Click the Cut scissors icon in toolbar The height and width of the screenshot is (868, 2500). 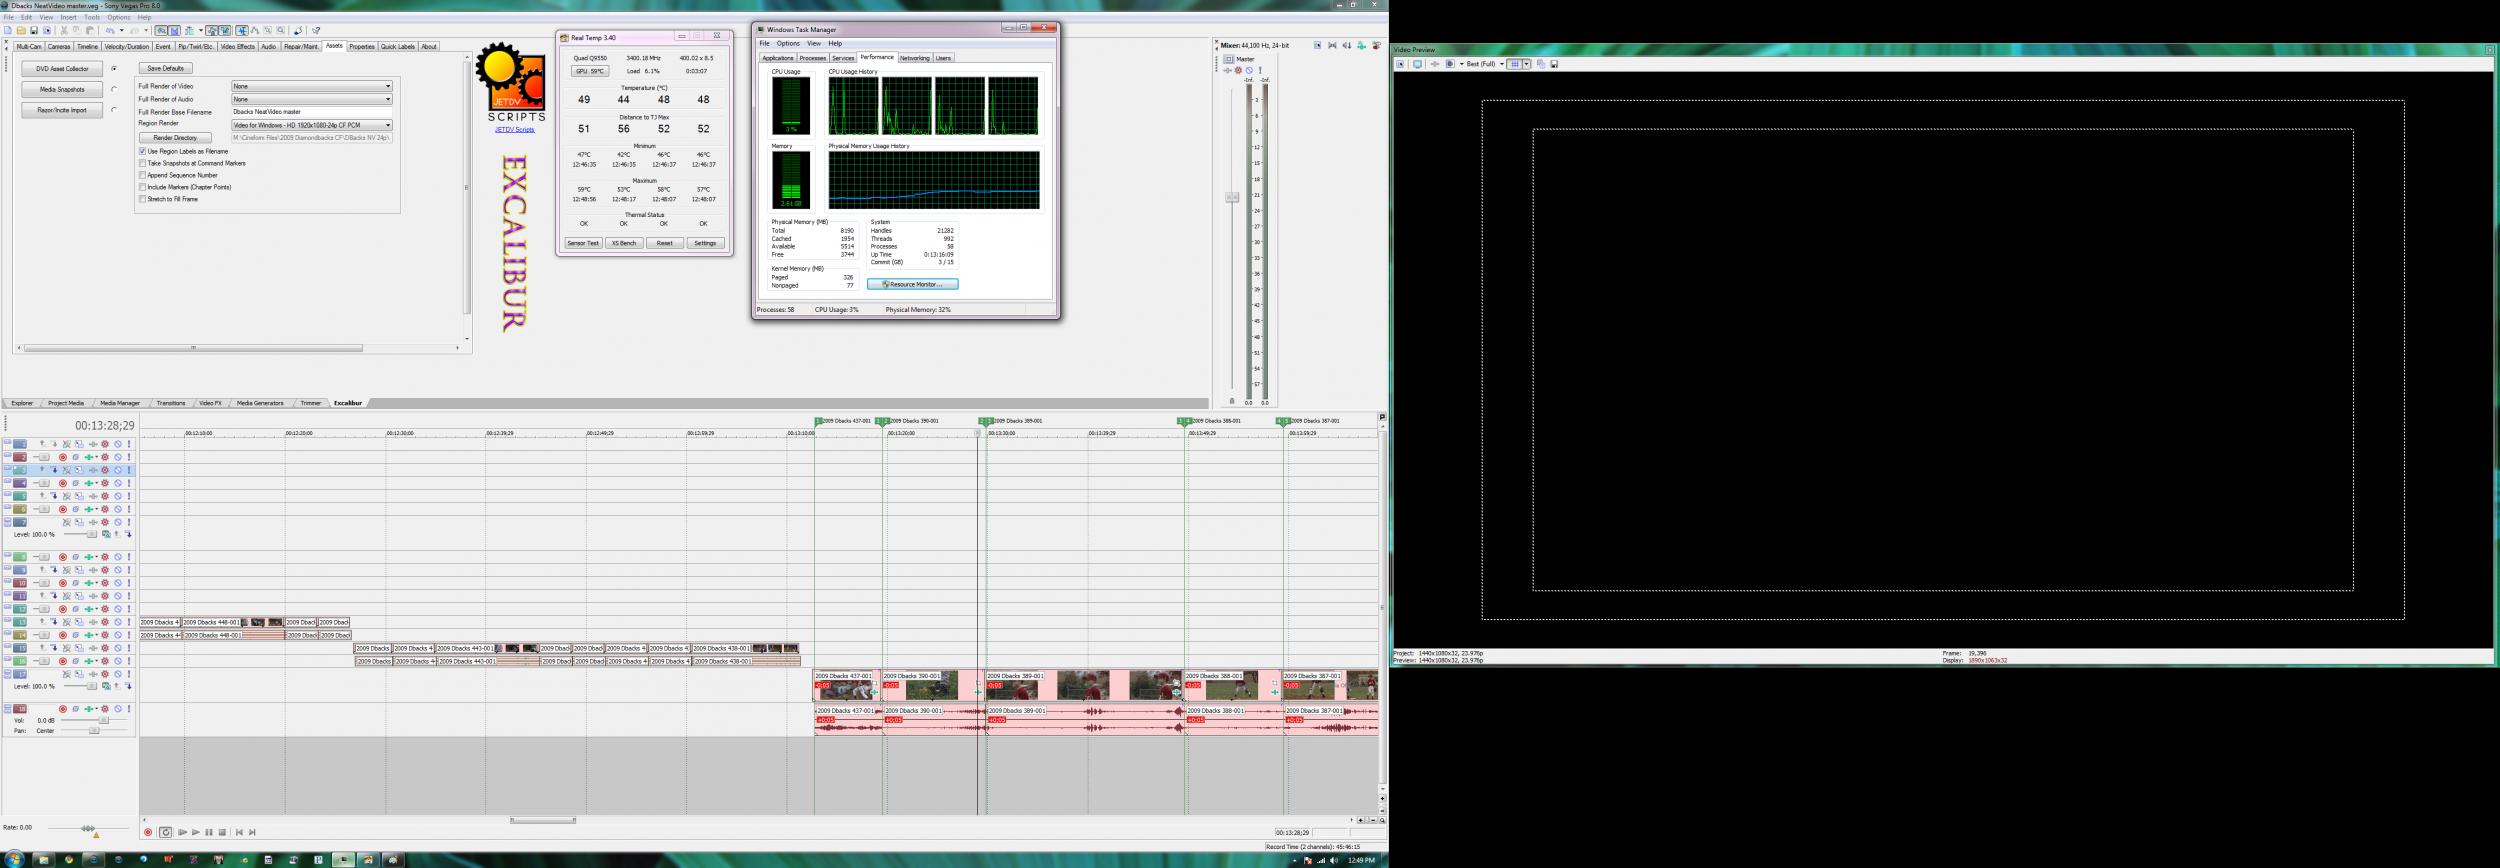(64, 31)
